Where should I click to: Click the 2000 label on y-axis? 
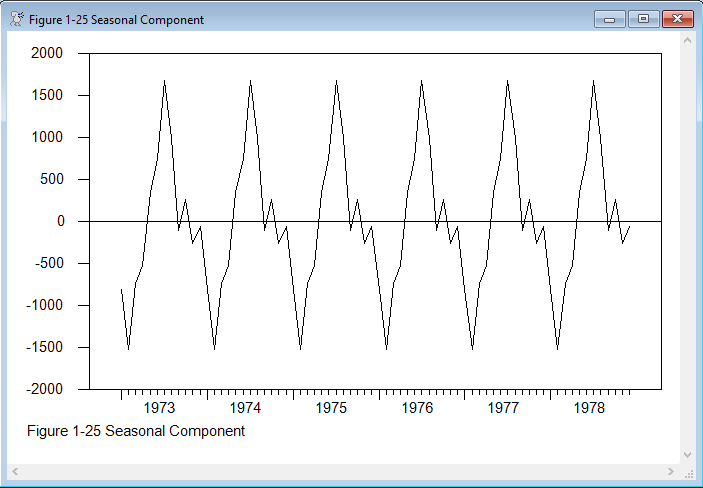[x=47, y=53]
